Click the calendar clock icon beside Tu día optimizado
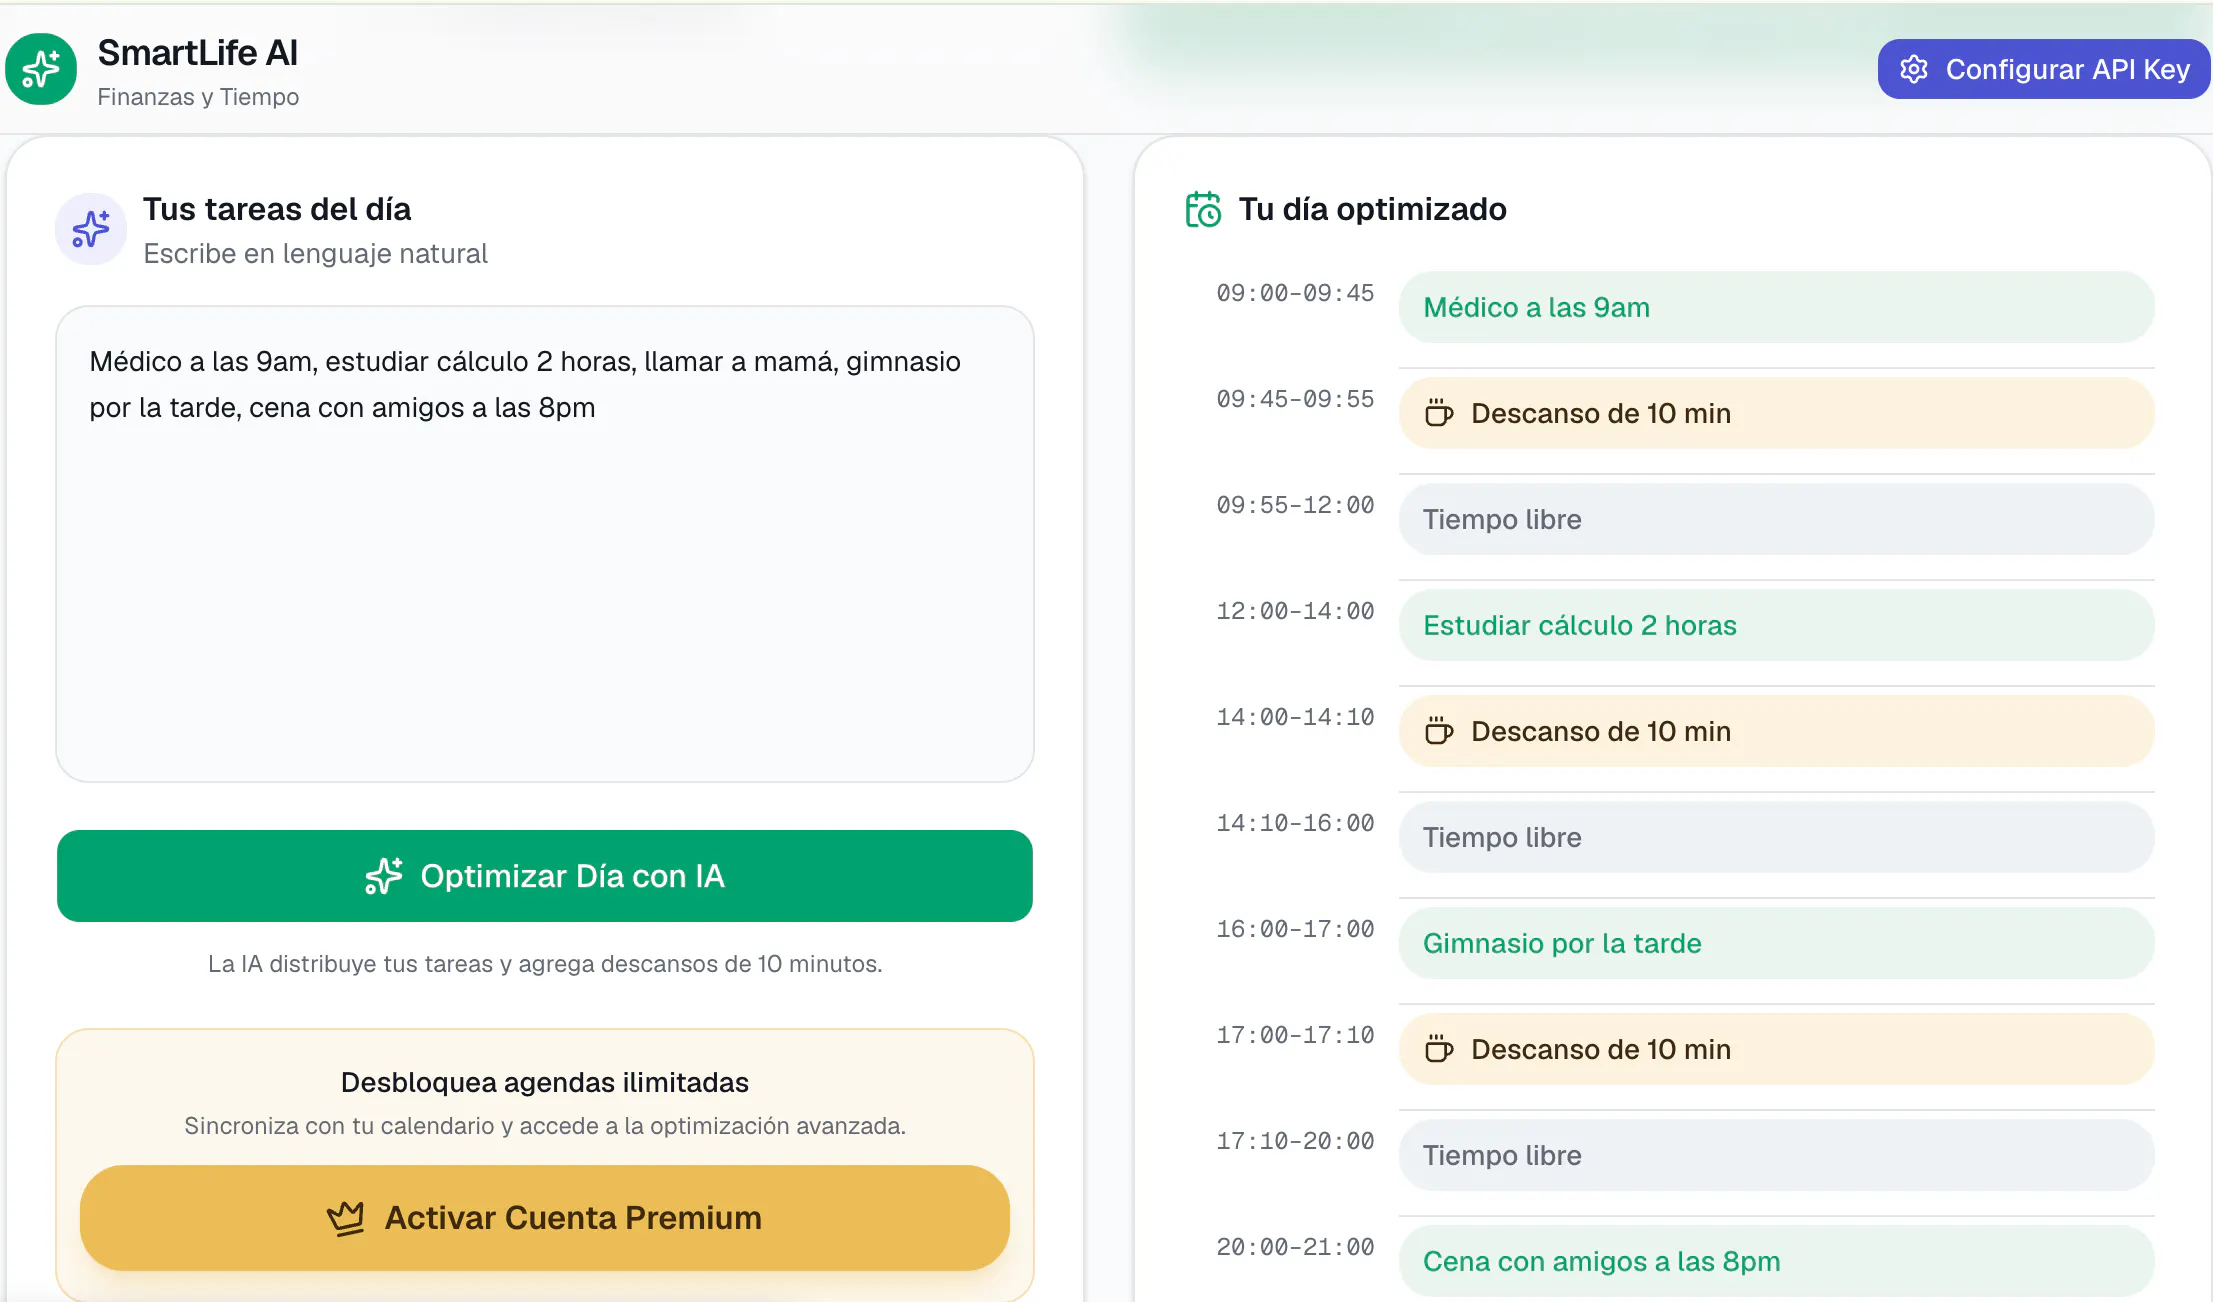 (1203, 209)
